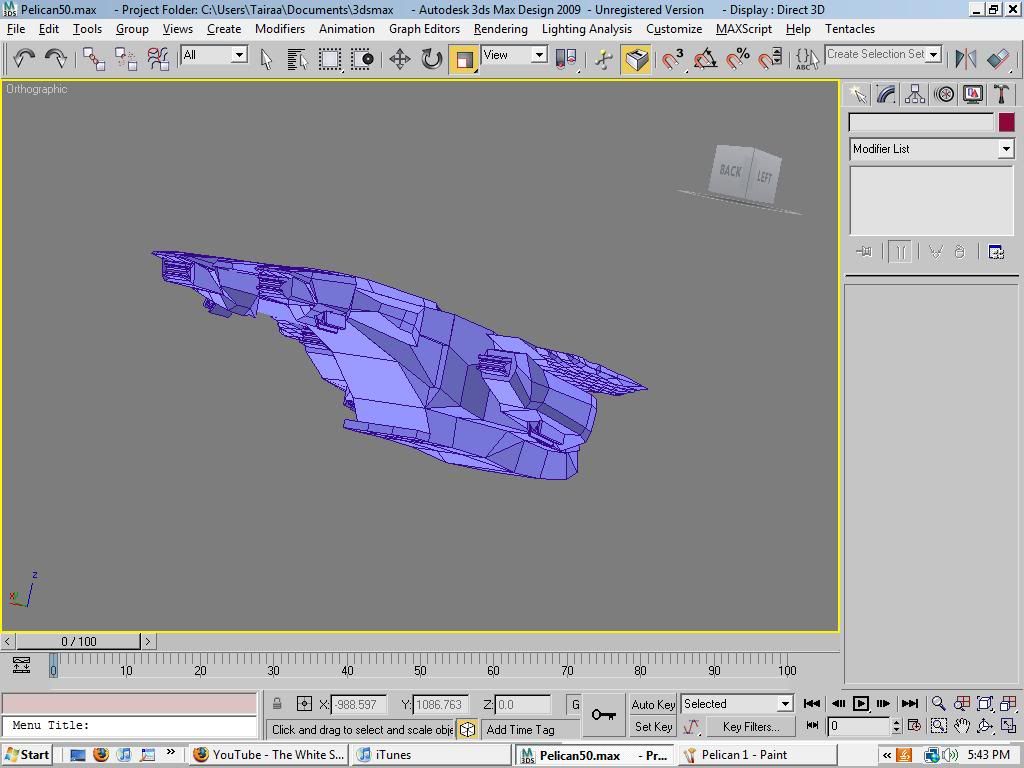Toggle Percent Snap in main toolbar
1024x768 pixels.
point(738,59)
